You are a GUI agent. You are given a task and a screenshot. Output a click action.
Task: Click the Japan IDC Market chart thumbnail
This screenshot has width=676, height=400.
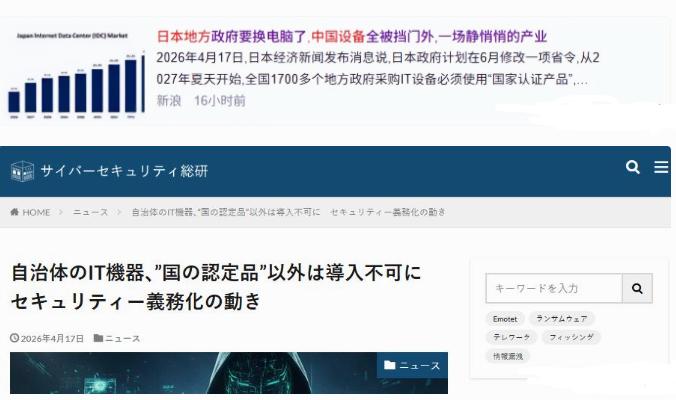(76, 75)
